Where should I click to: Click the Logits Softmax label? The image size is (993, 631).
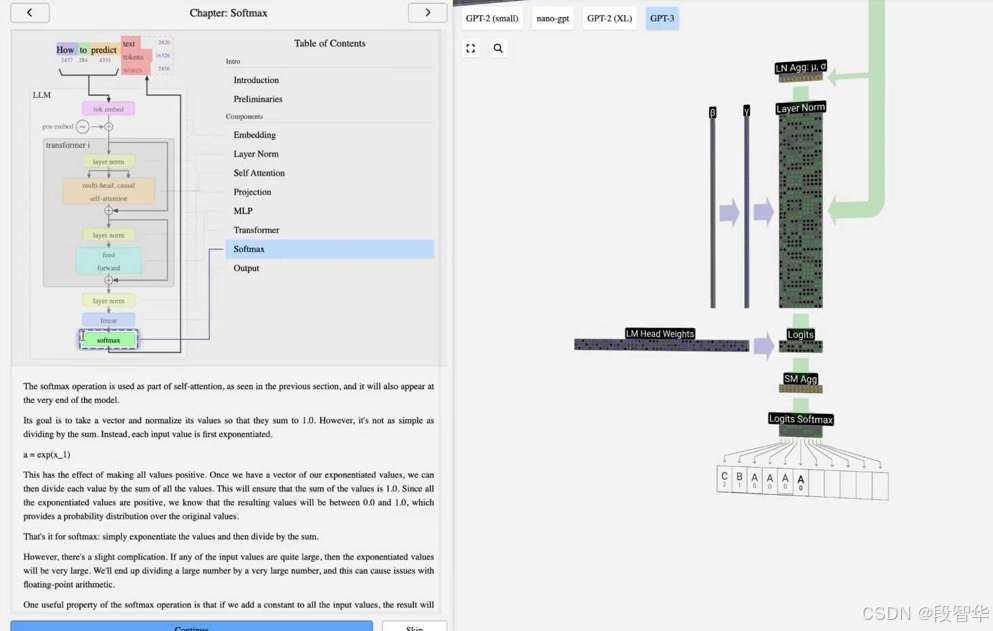(x=800, y=419)
